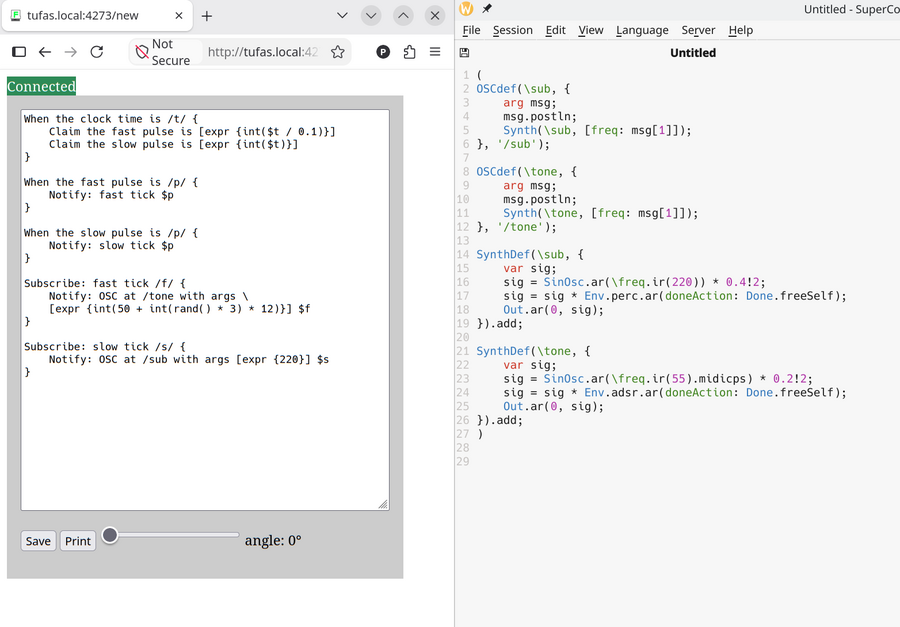Click the textarea resize grip handle
The width and height of the screenshot is (900, 627).
coord(383,504)
